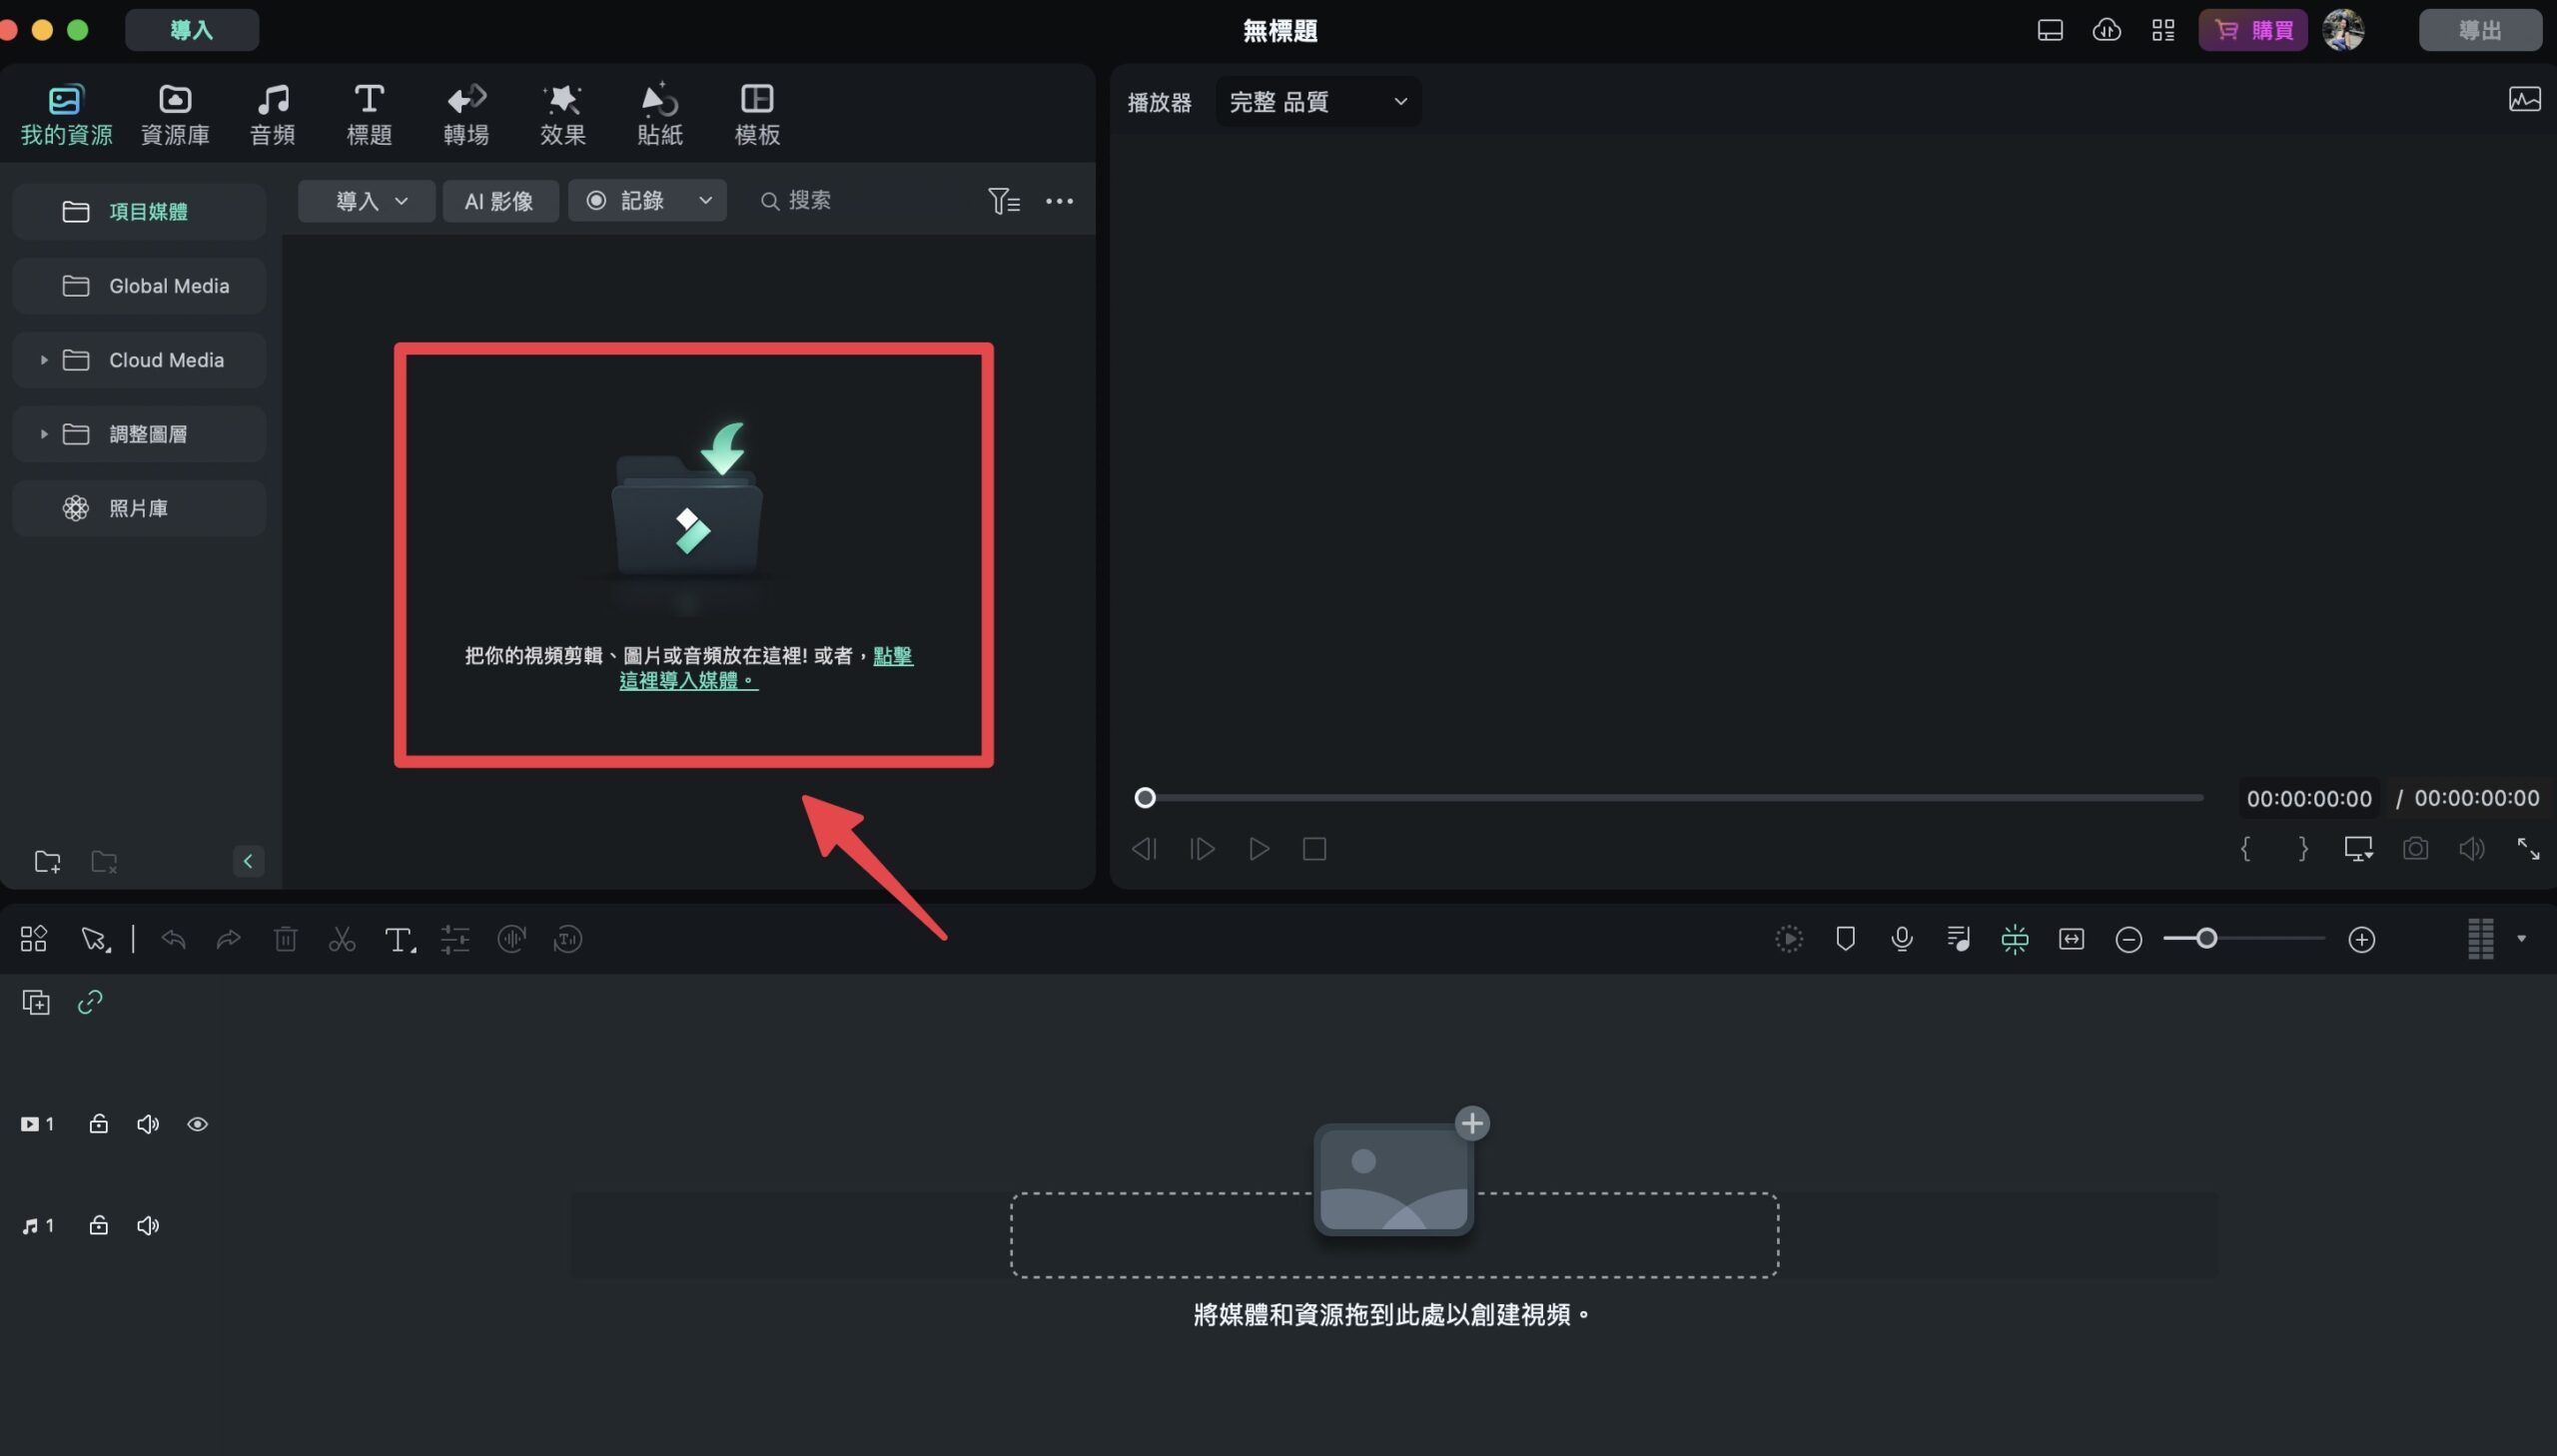This screenshot has height=1456, width=2557.
Task: Click the text-to-speech circular icon
Action: 567,938
